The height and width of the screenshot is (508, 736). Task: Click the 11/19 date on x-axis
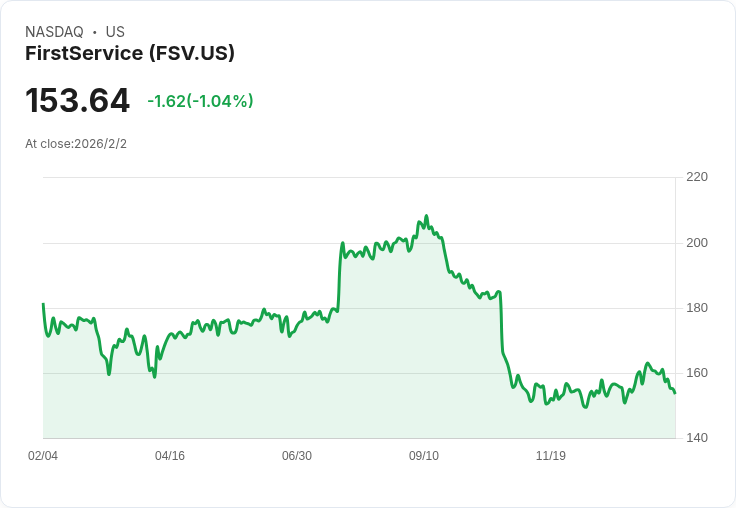551,456
